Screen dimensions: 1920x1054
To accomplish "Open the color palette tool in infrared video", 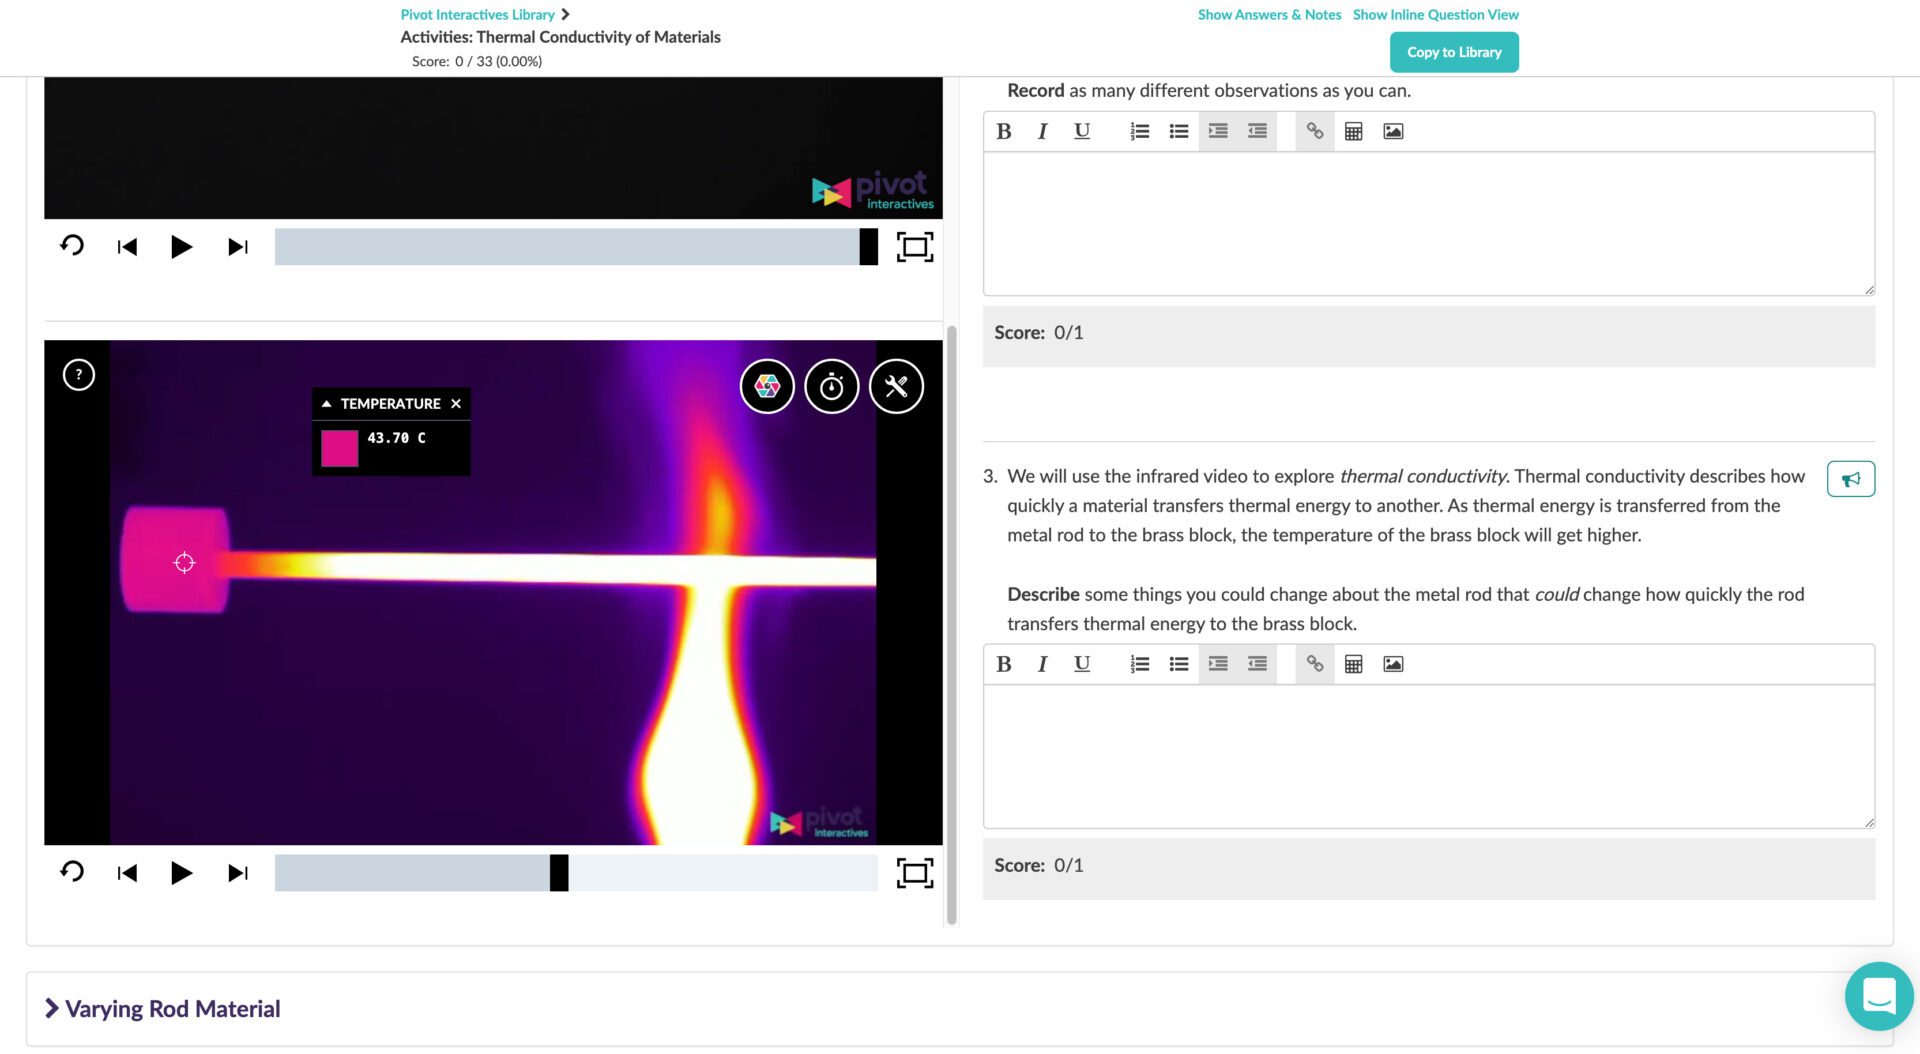I will click(767, 386).
